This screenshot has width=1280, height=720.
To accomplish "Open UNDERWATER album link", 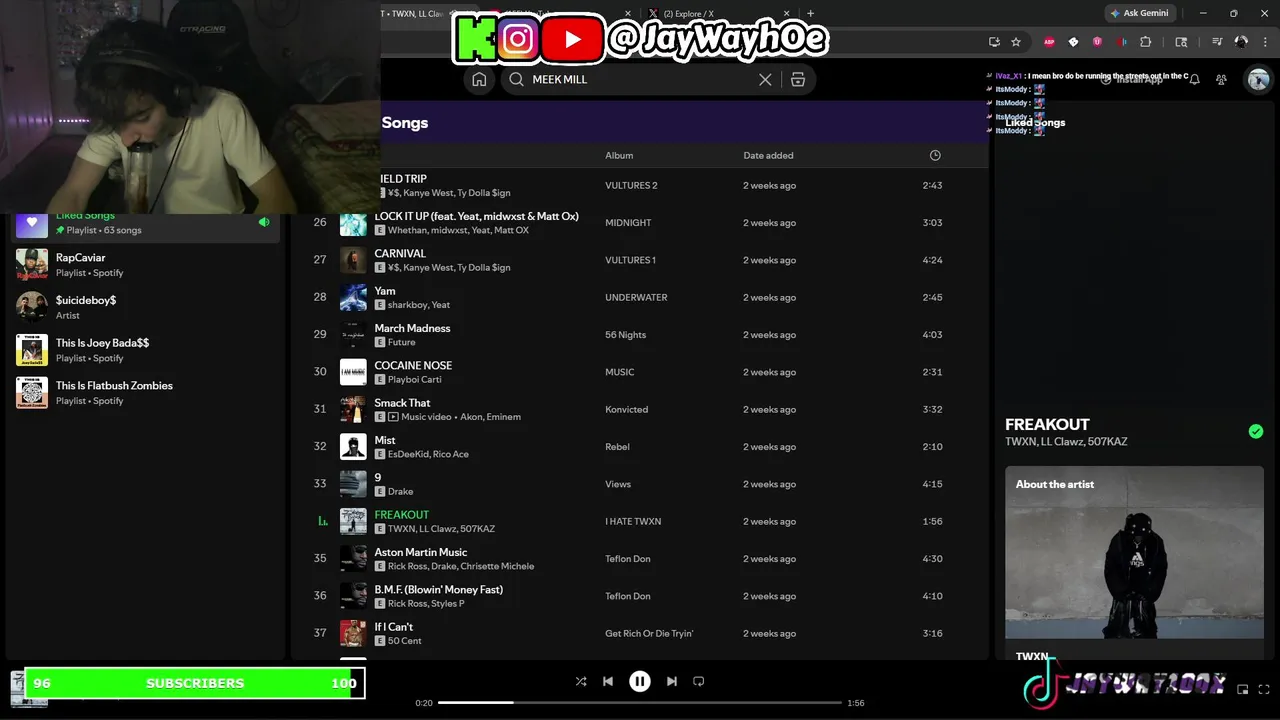I will (636, 297).
